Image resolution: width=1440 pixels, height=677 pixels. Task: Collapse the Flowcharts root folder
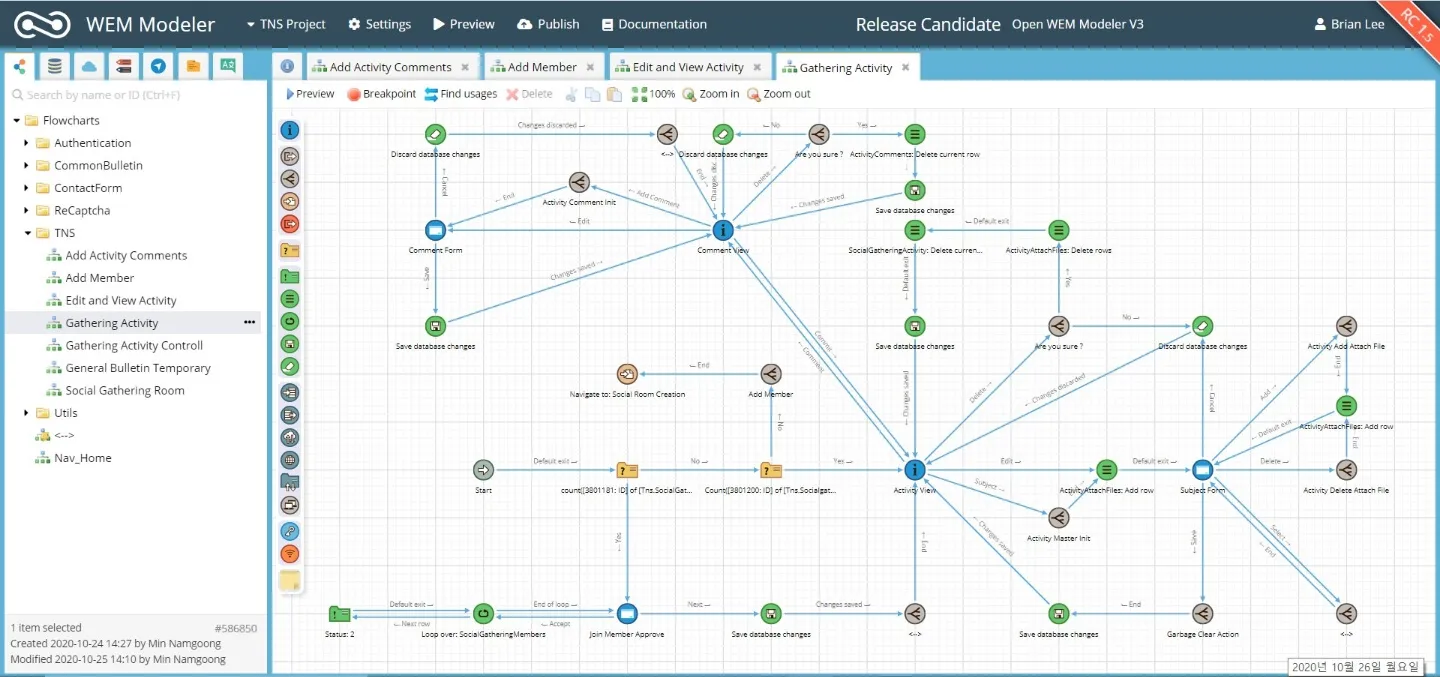click(17, 121)
